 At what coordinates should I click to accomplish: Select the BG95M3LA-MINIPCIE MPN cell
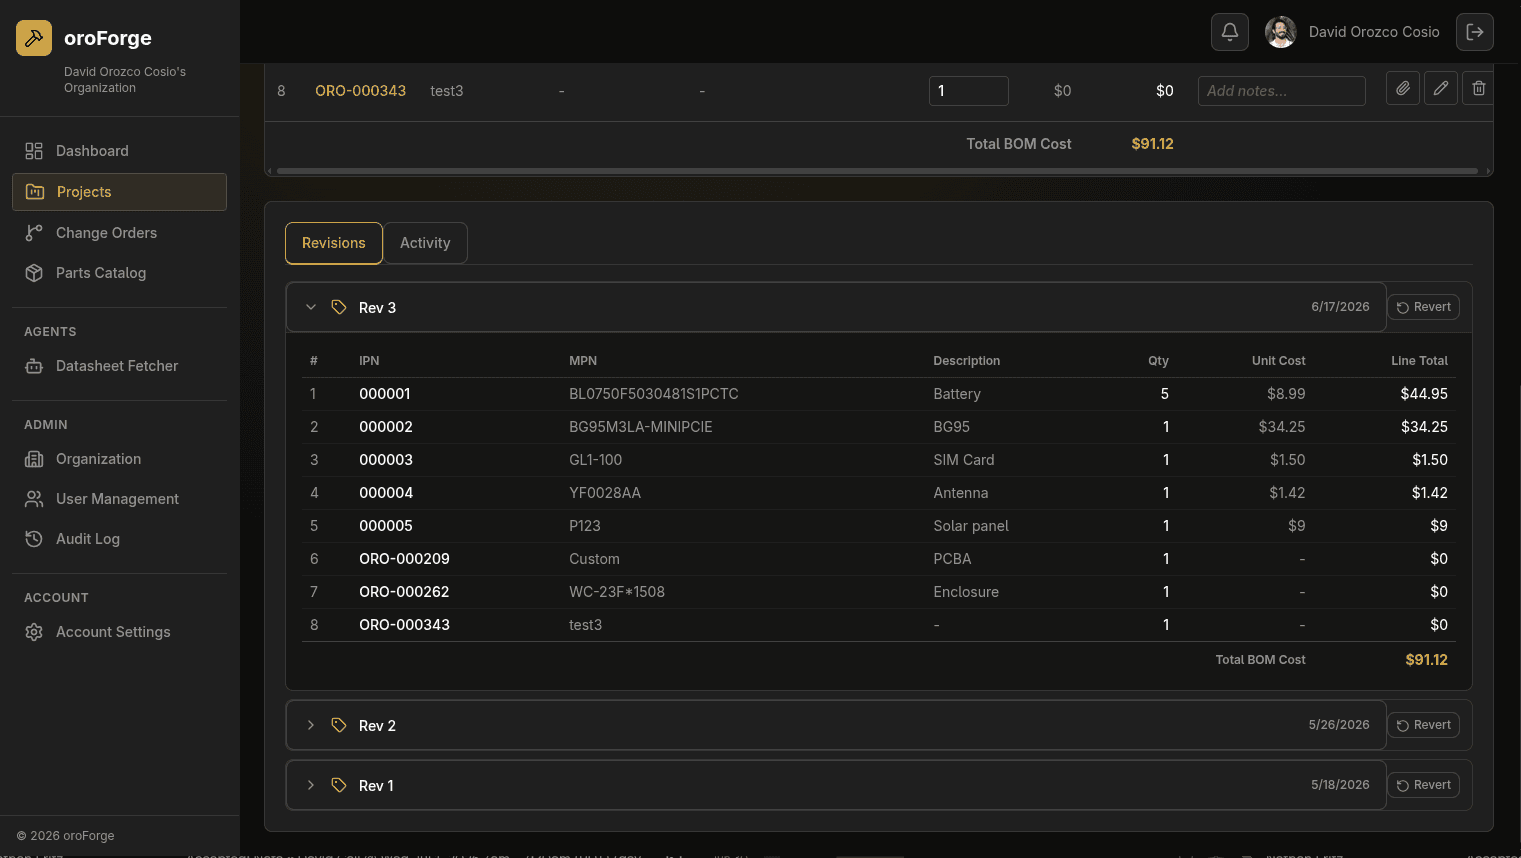point(641,427)
